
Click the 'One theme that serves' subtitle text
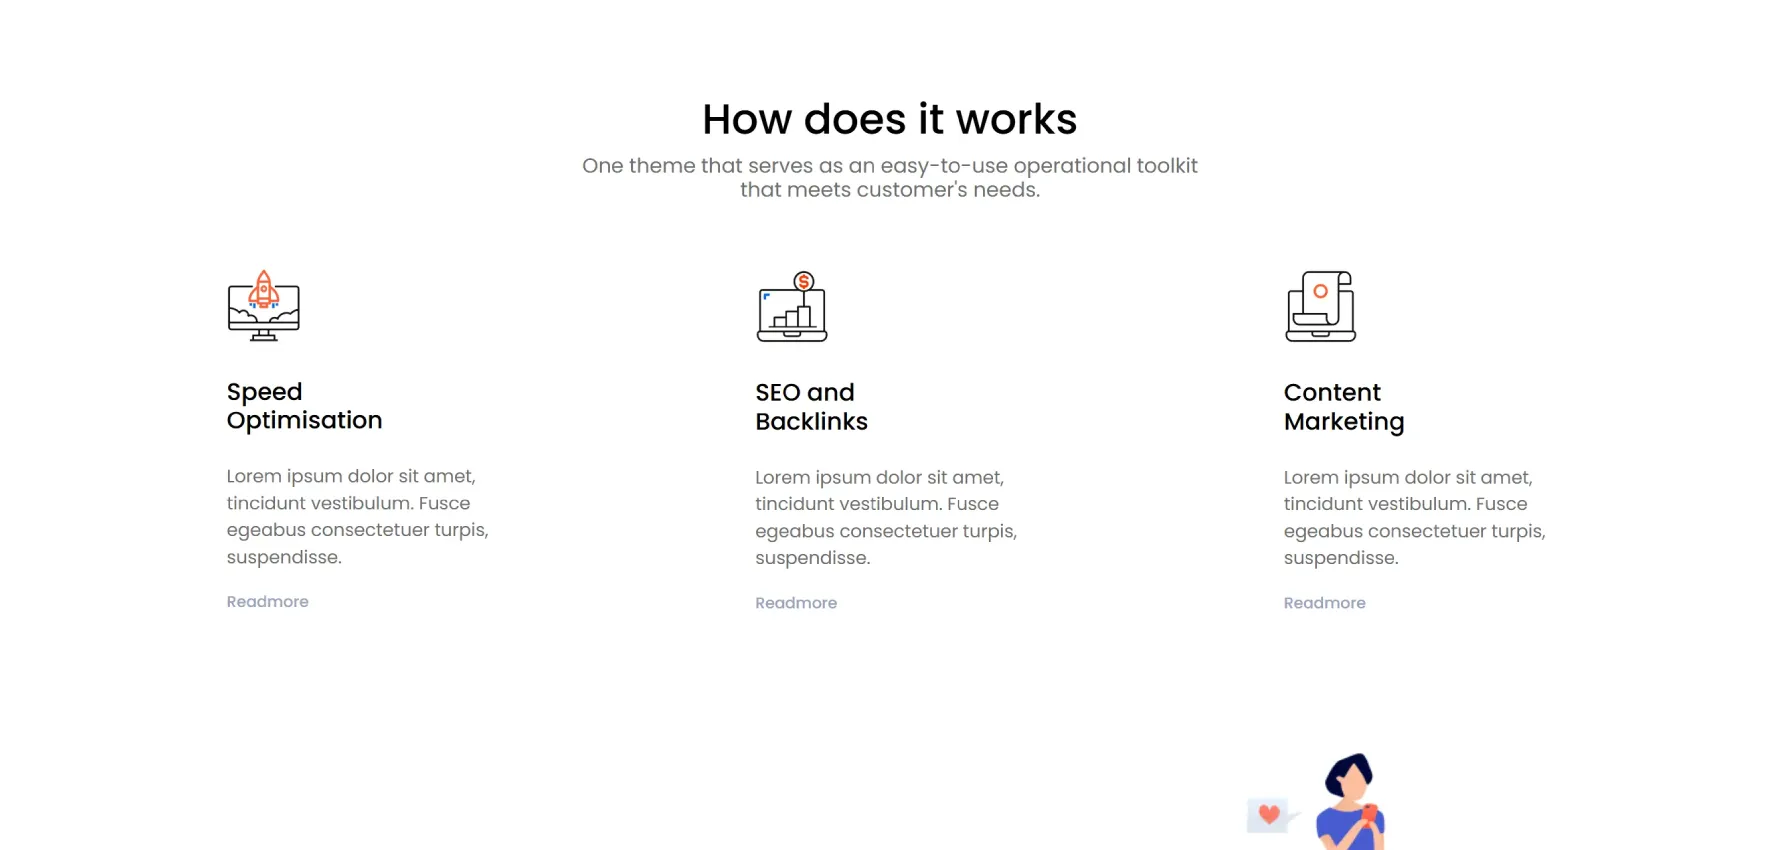coord(889,178)
